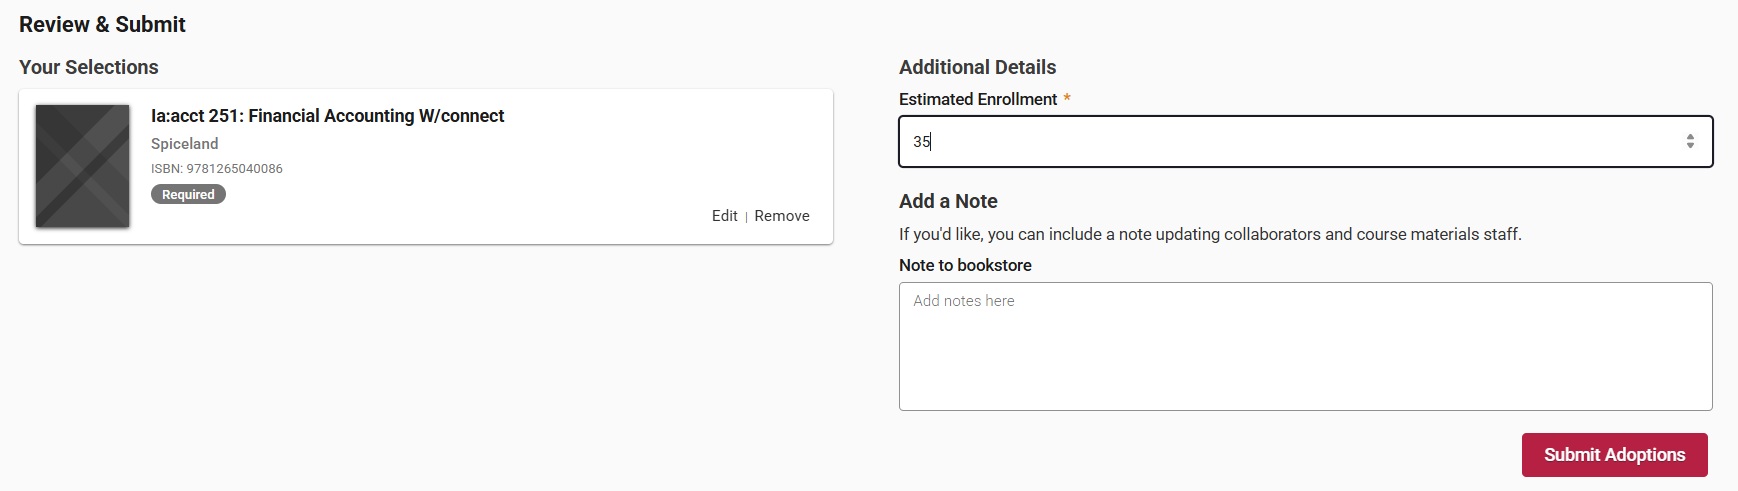Click the Your Selections heading

pyautogui.click(x=88, y=67)
